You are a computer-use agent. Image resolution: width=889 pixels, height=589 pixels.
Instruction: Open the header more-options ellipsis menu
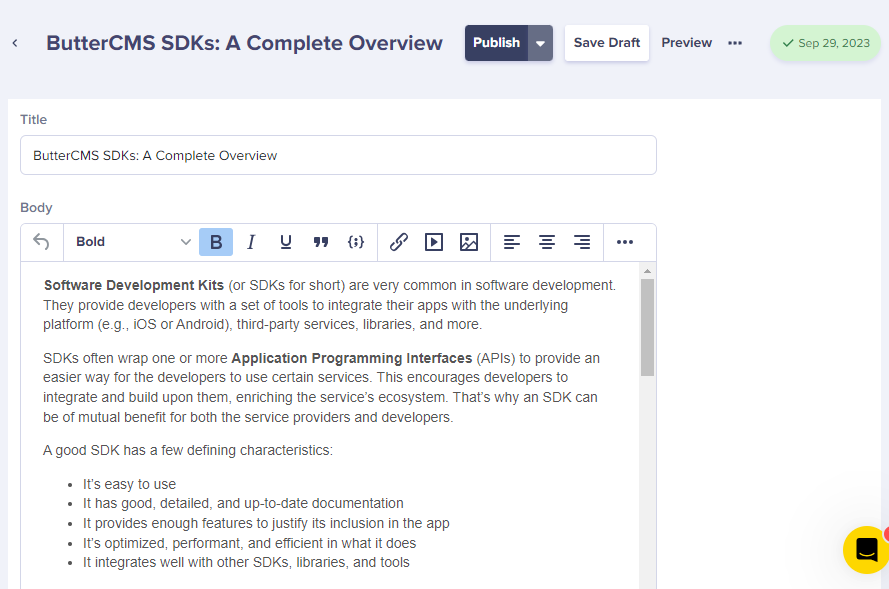click(x=735, y=43)
